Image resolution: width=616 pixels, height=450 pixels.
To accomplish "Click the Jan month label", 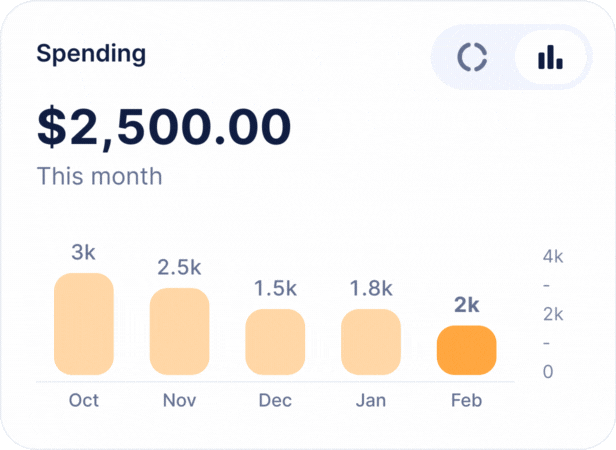I will pos(371,401).
